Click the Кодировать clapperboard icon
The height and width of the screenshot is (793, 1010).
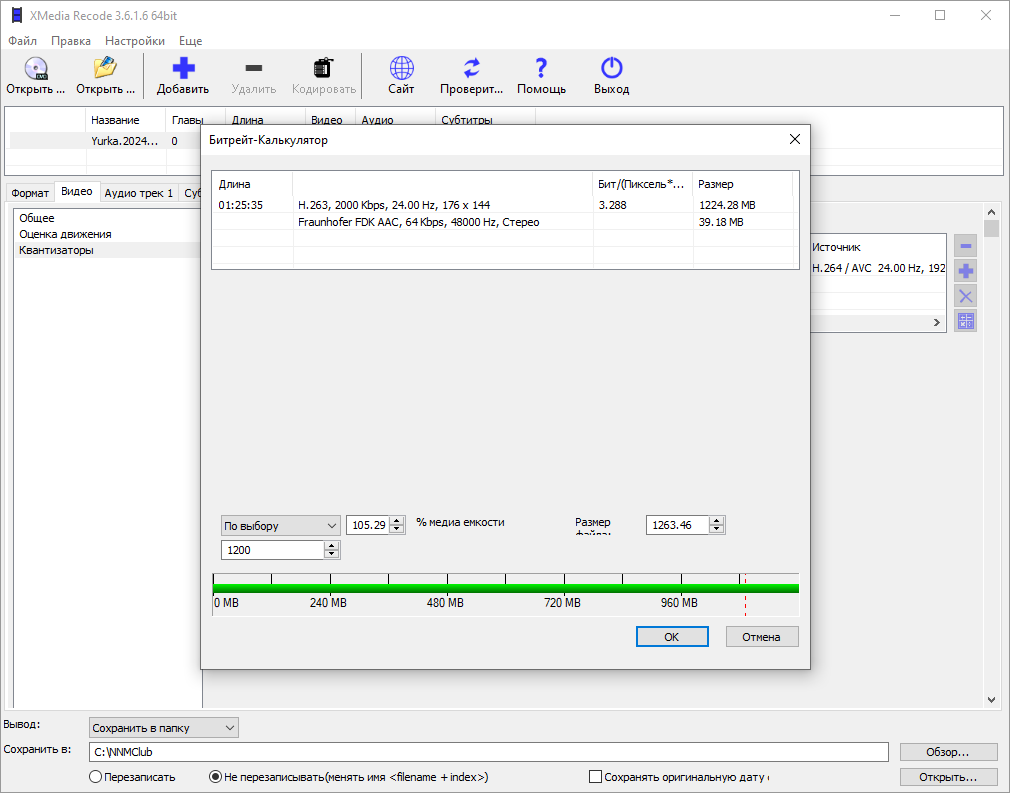click(323, 68)
